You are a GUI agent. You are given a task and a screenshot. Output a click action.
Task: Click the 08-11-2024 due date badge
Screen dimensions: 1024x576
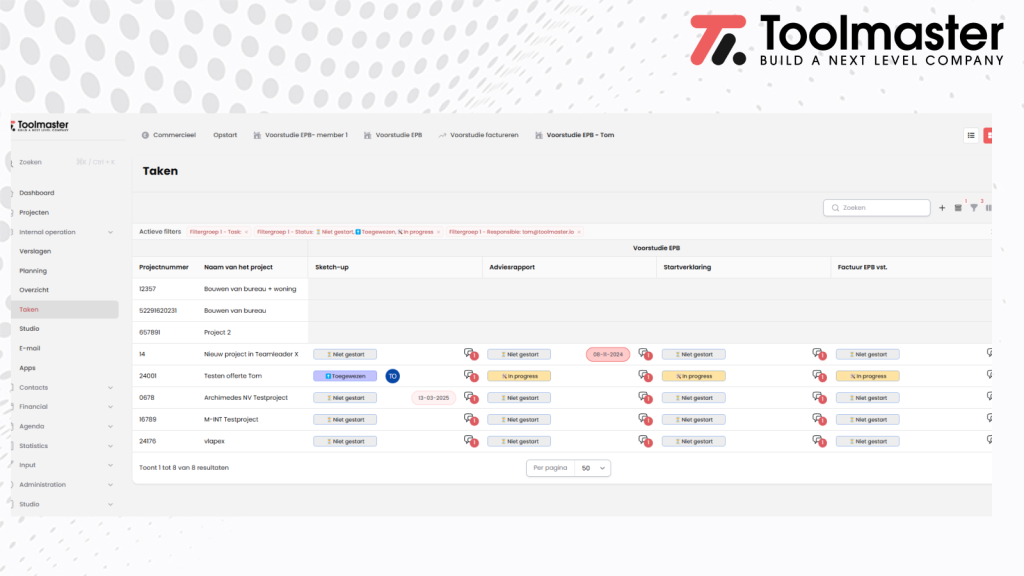(x=608, y=354)
